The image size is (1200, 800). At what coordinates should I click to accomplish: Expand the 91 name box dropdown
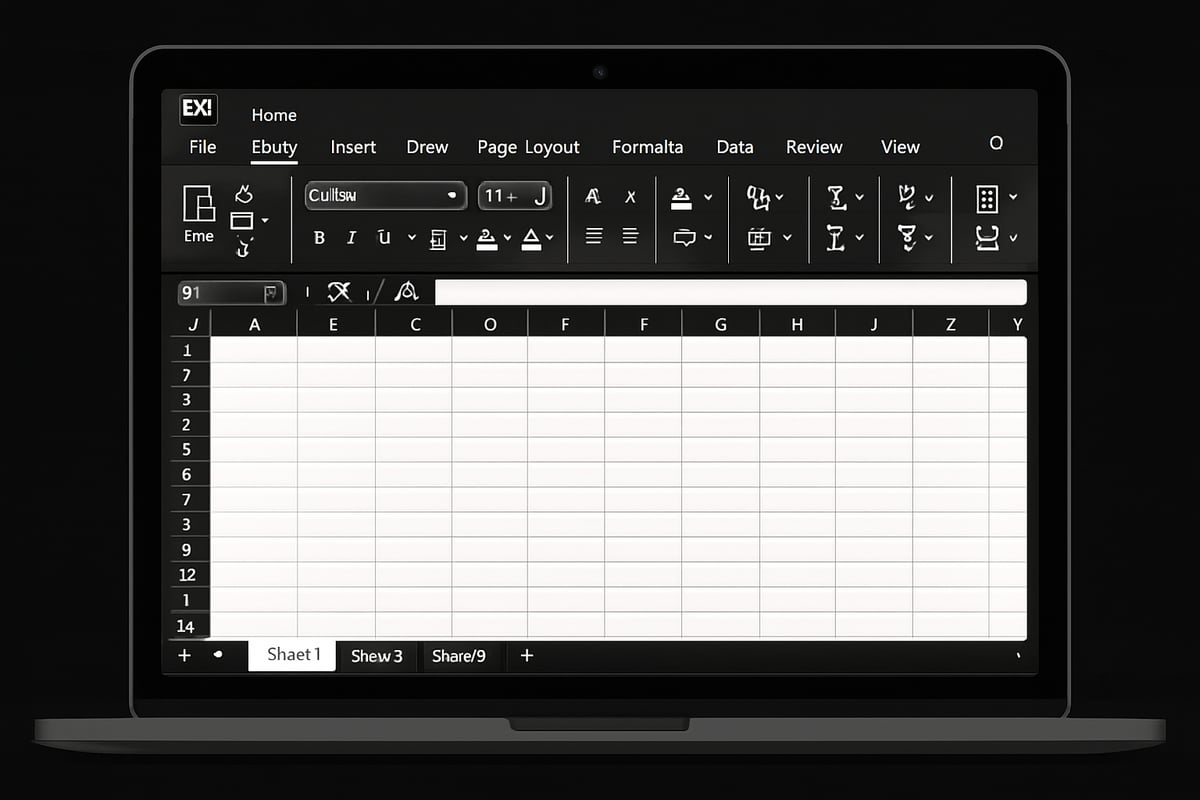pos(270,293)
